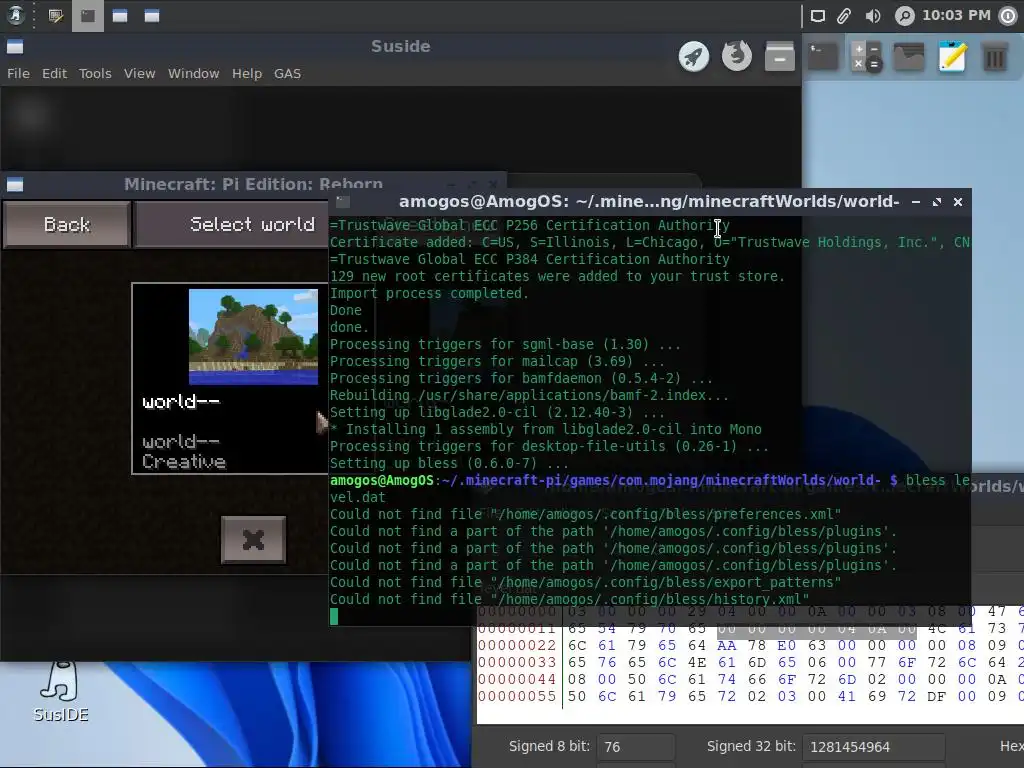
Task: Open the Window menu in Suside
Action: 193,74
